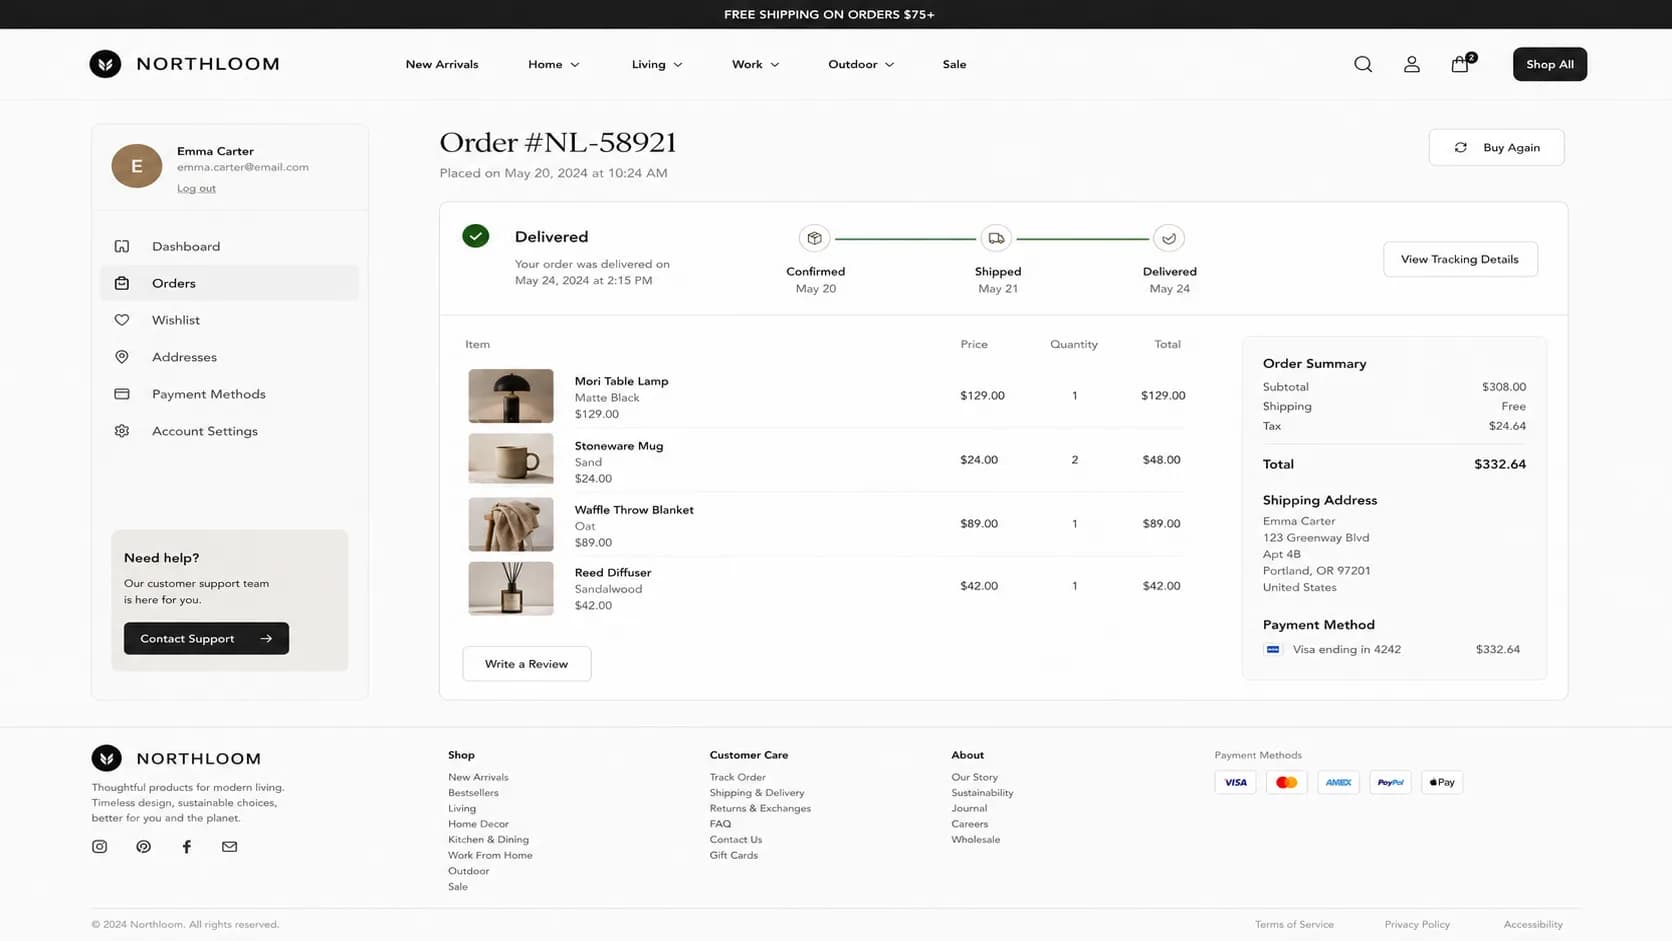Open the shopping bag cart icon

[1460, 64]
